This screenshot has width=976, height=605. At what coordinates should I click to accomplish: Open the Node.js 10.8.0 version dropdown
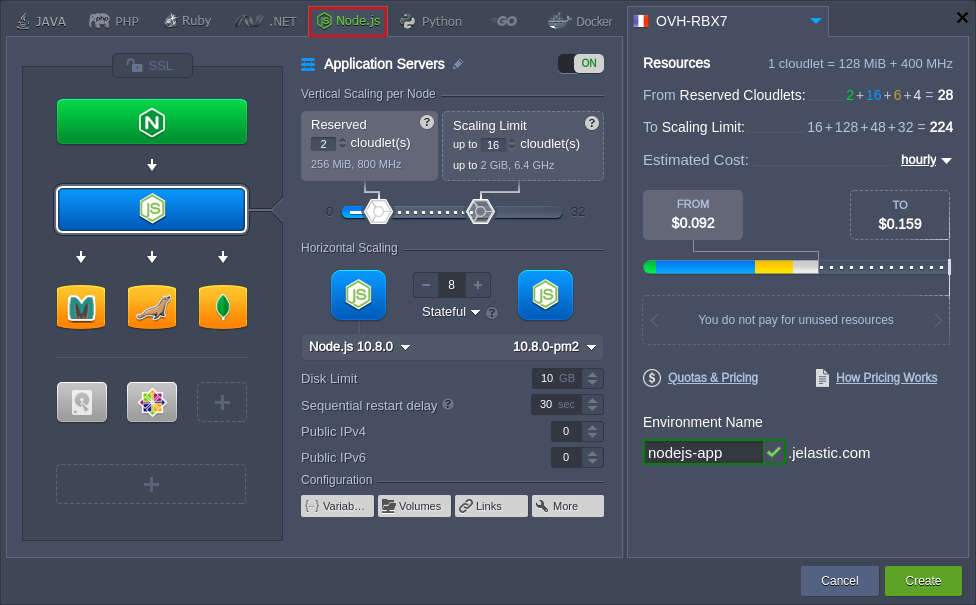click(360, 347)
